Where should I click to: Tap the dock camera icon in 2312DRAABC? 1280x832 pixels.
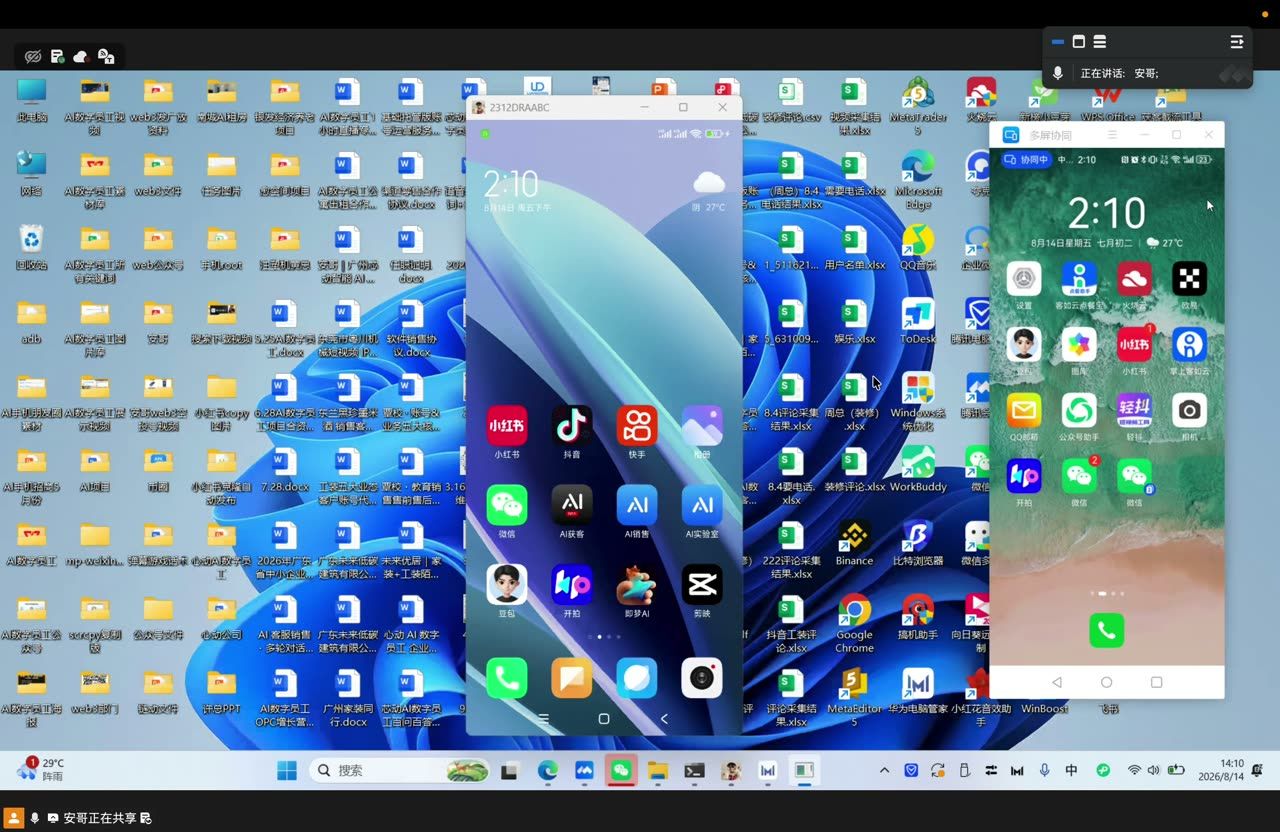(702, 678)
